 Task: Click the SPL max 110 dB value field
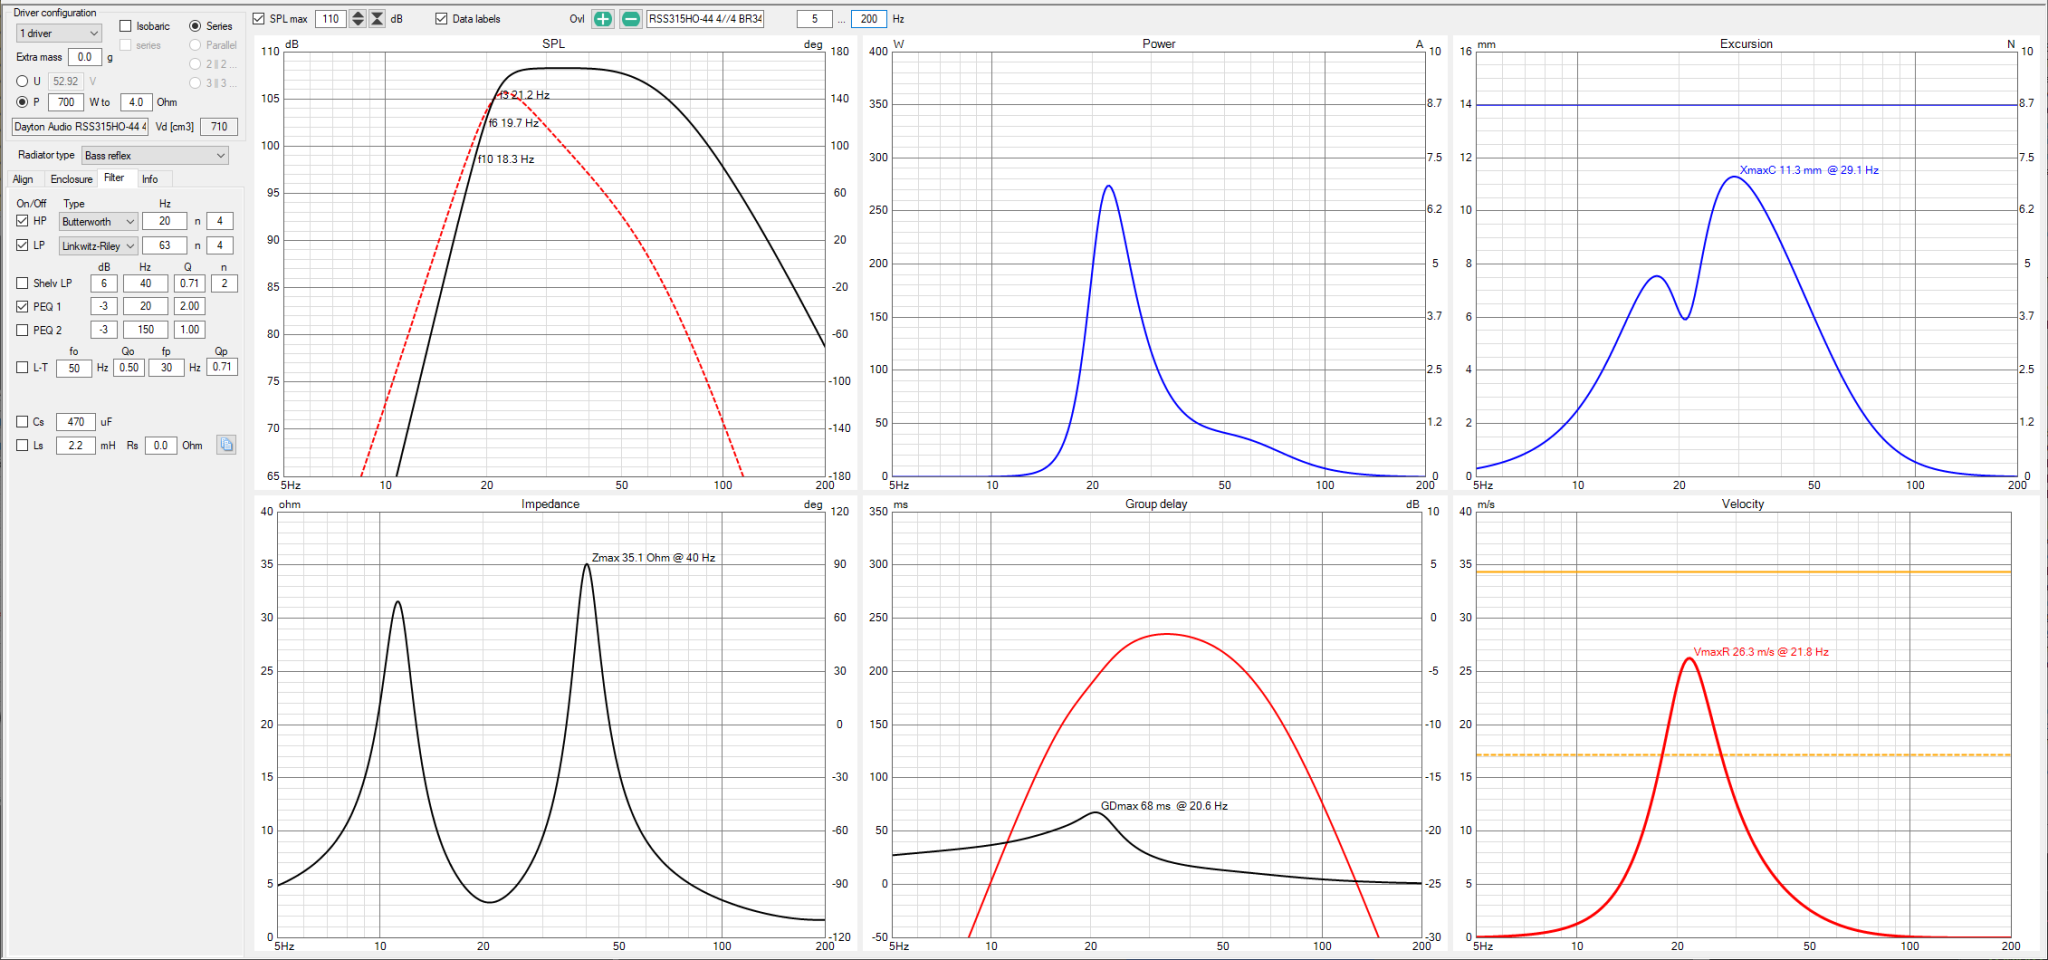(331, 19)
